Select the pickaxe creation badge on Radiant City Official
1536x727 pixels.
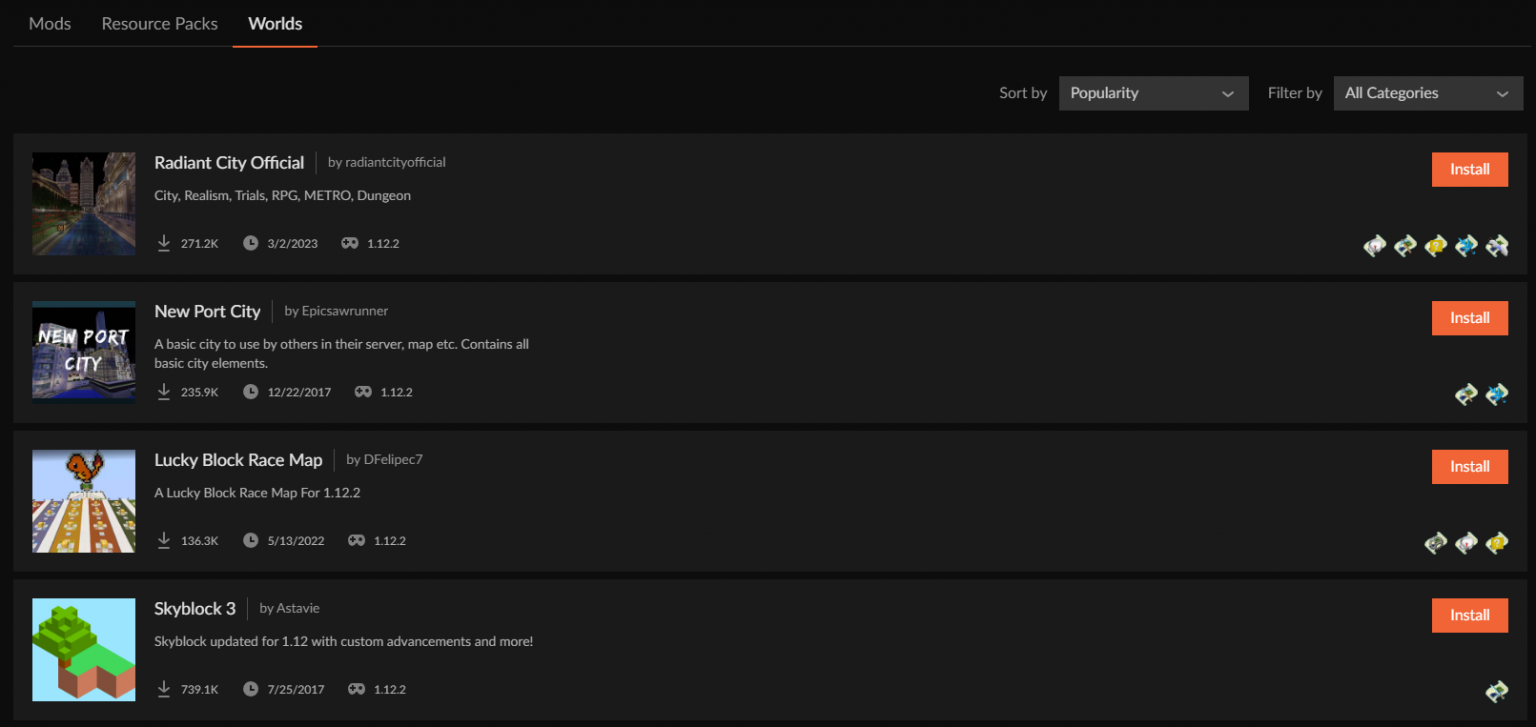(1405, 245)
